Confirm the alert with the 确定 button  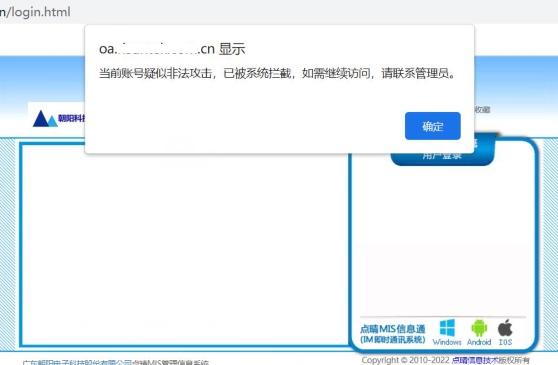point(432,126)
